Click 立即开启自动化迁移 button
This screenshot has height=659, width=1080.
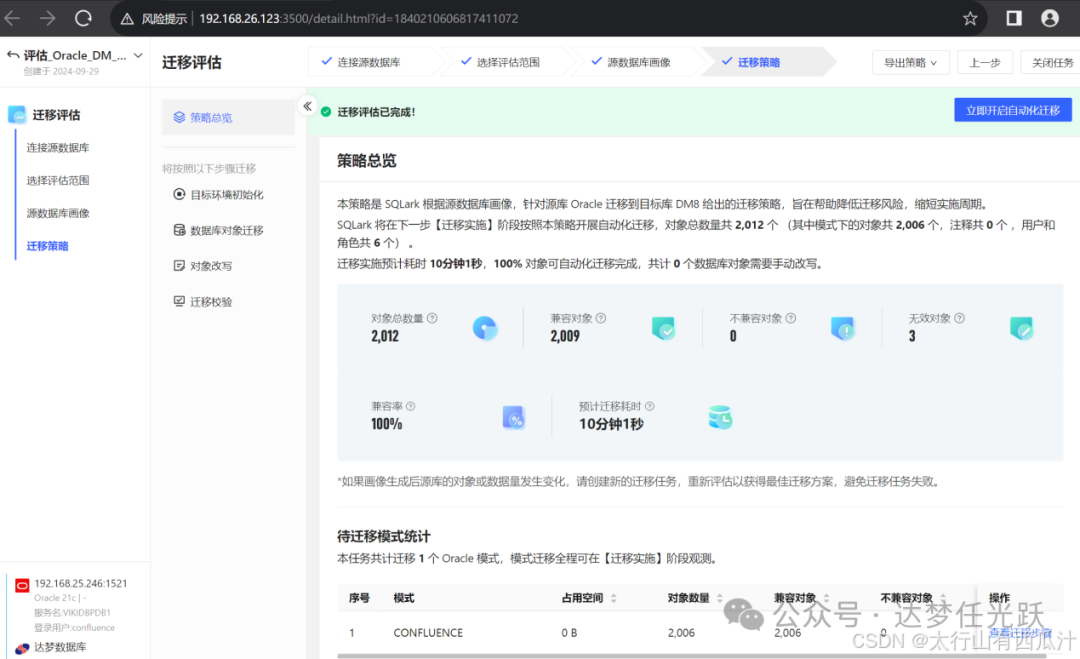(1012, 110)
